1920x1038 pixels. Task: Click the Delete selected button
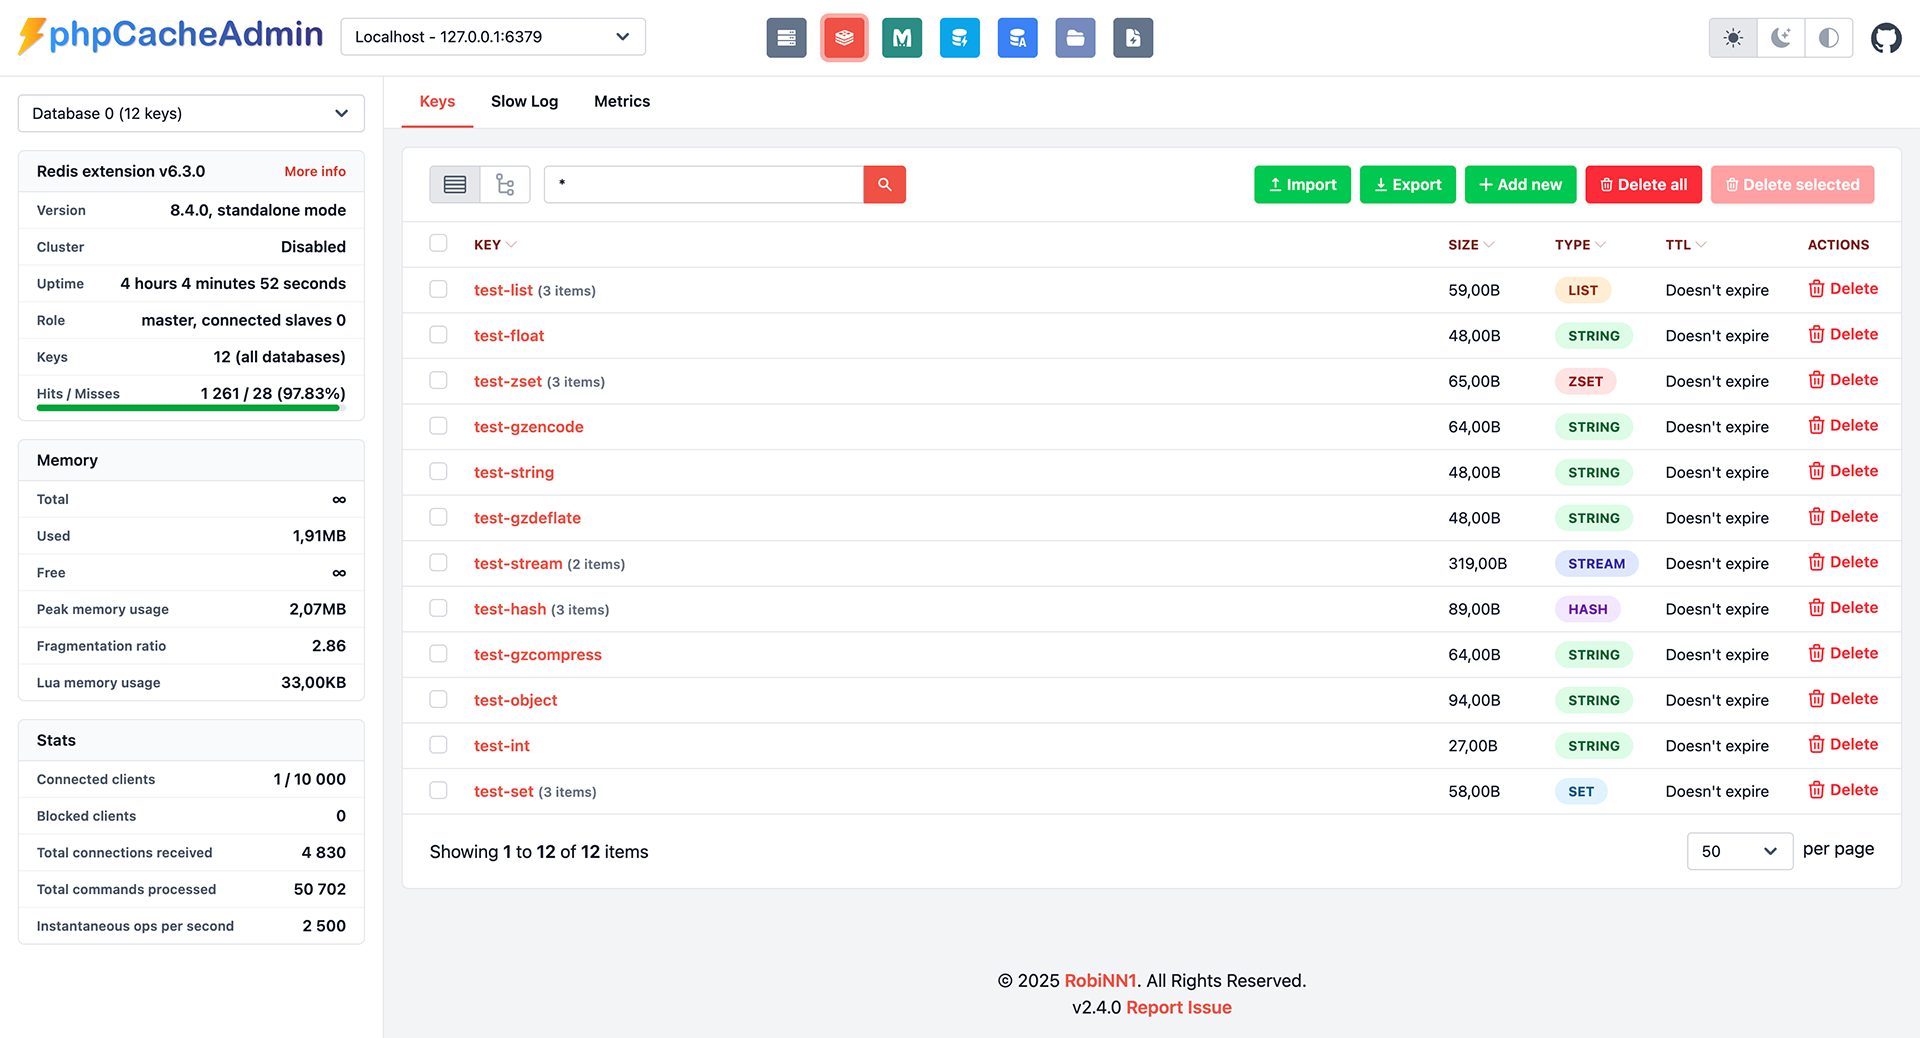click(x=1792, y=185)
